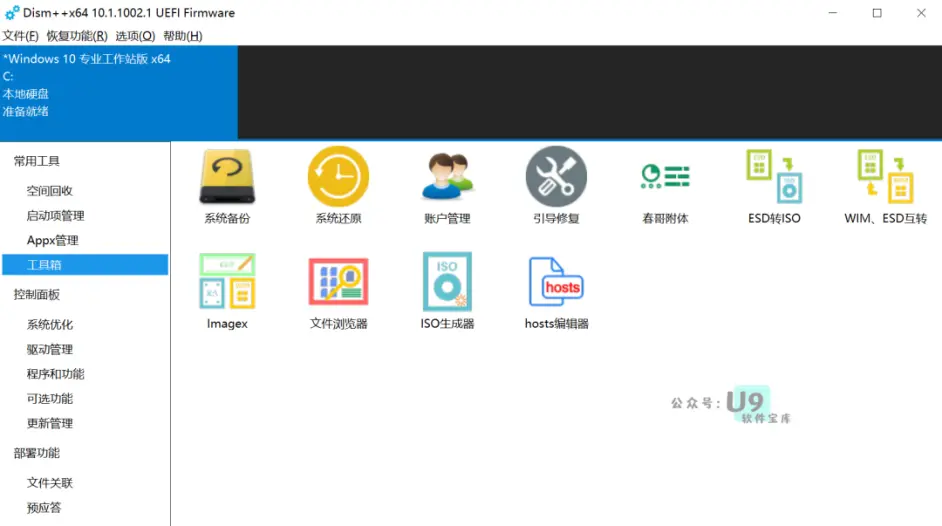This screenshot has height=526, width=942.
Task: Start the 引导修复 boot repair tool
Action: (x=556, y=186)
